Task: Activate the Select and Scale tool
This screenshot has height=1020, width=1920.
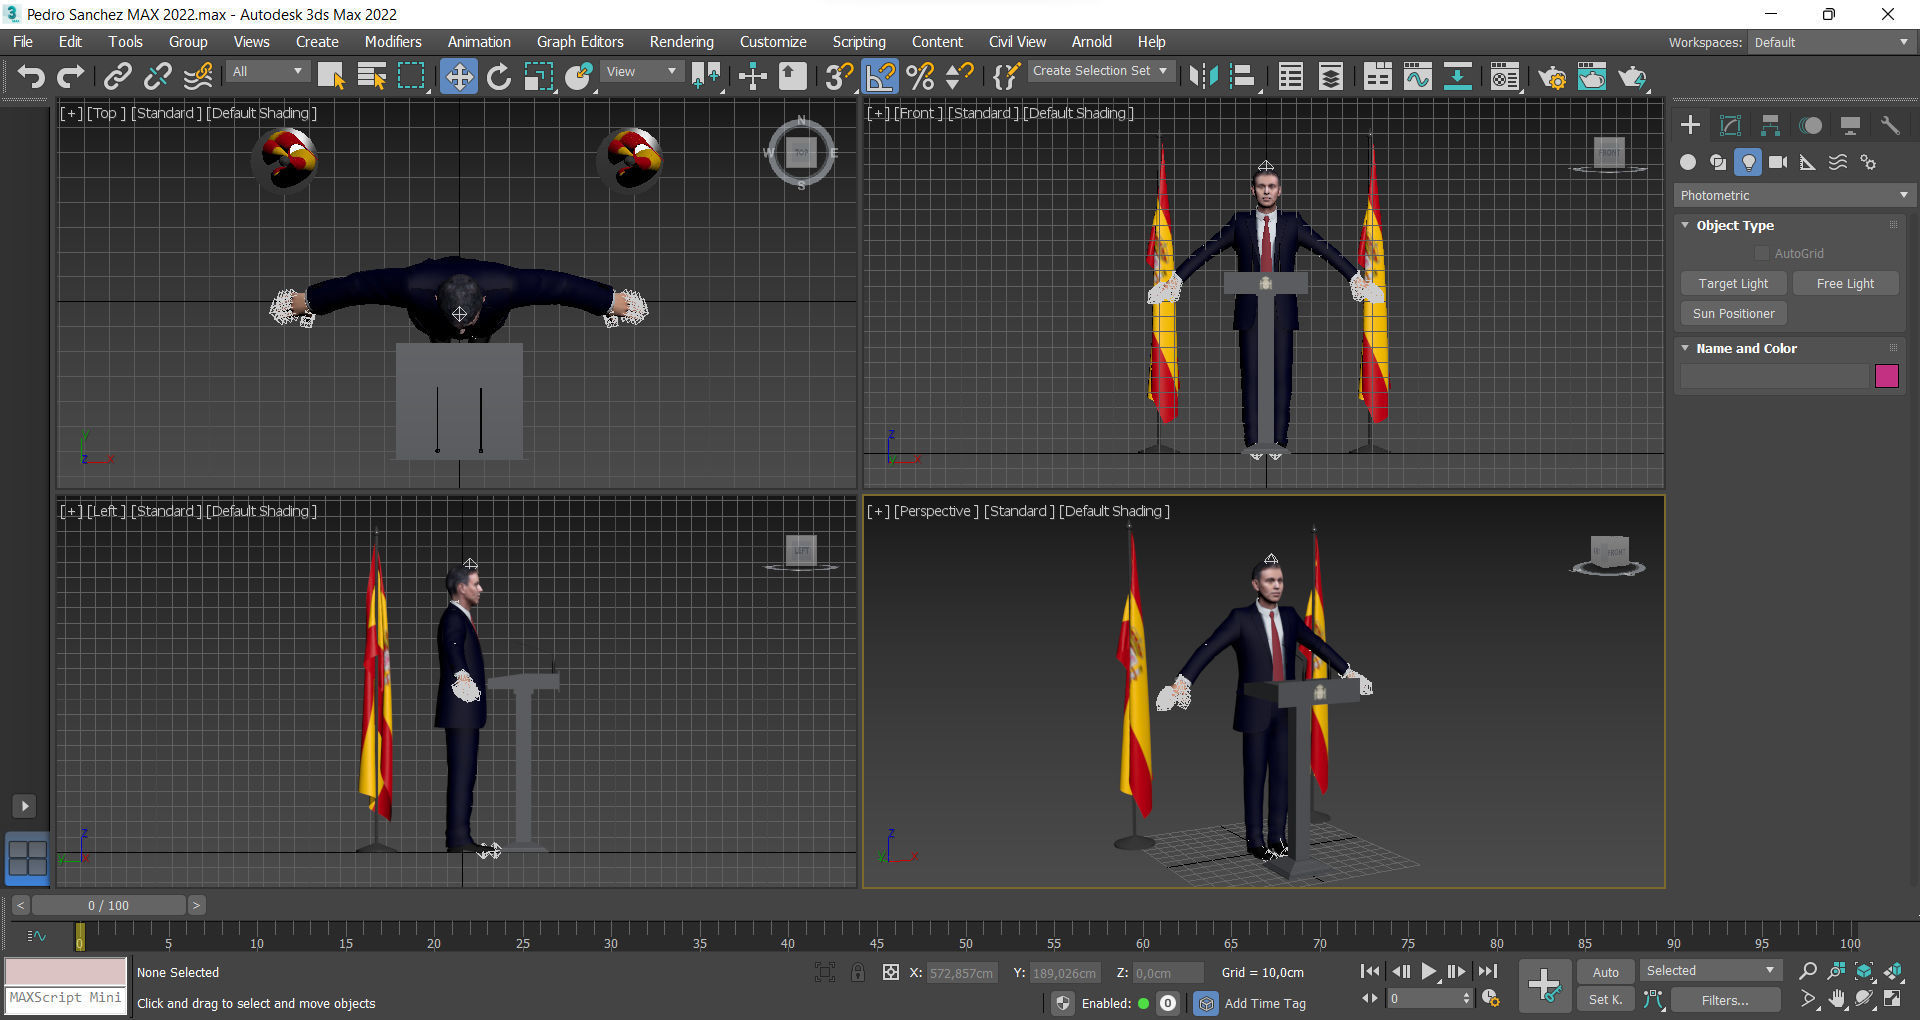Action: pyautogui.click(x=538, y=76)
